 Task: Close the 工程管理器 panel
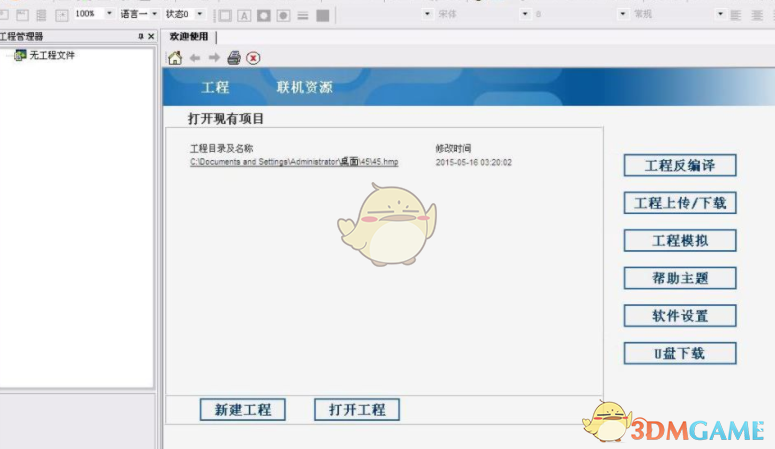pyautogui.click(x=151, y=36)
